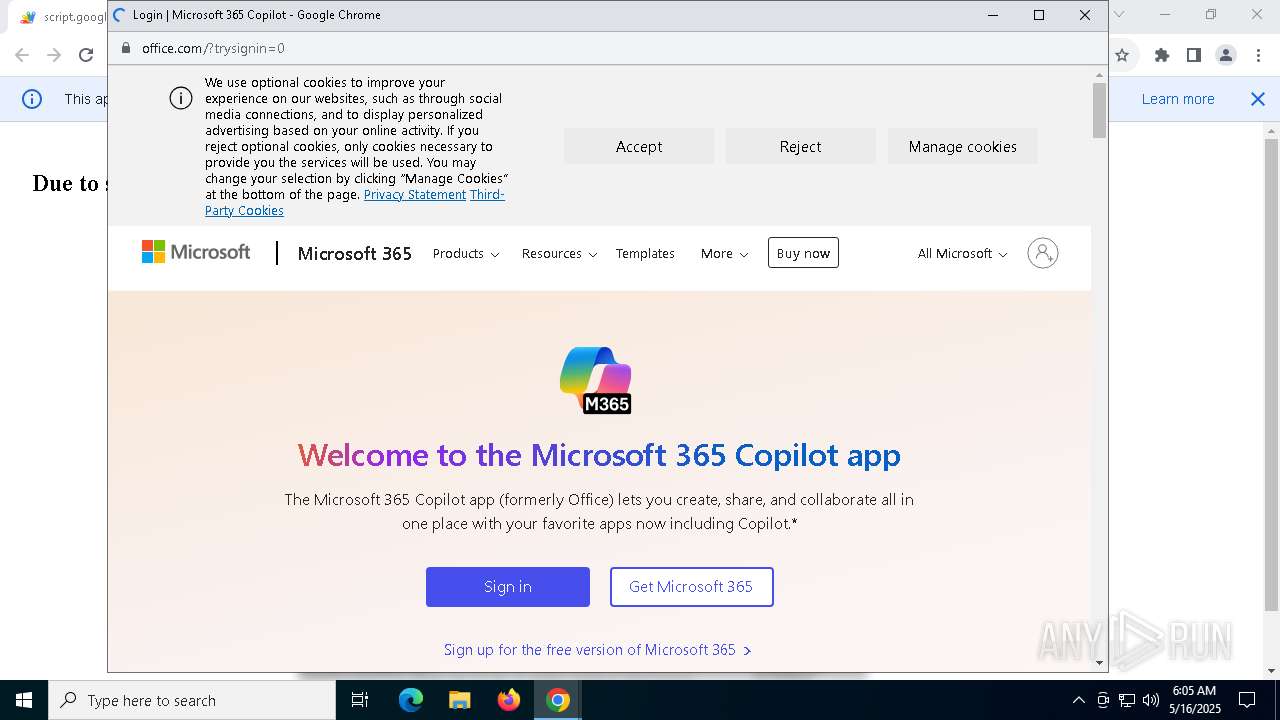Open Manage cookies options

tap(963, 147)
